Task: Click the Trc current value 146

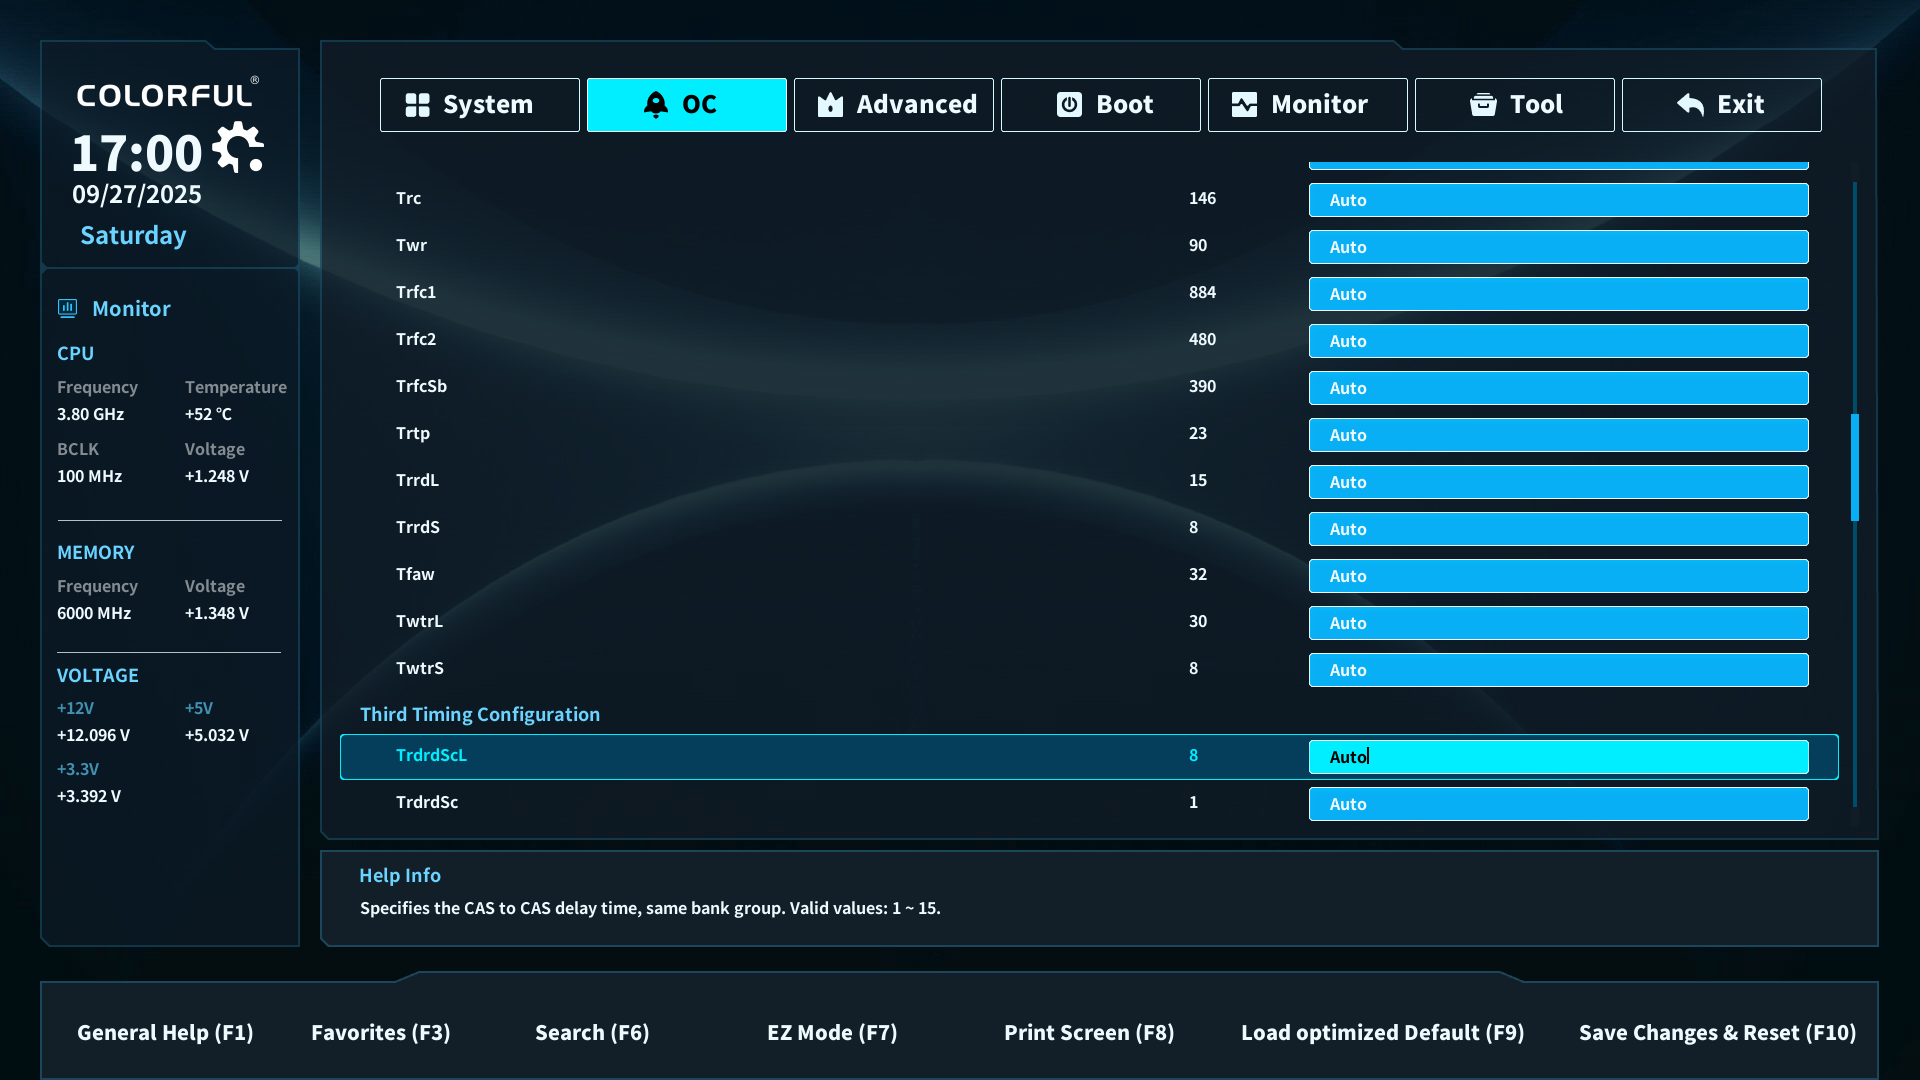Action: pyautogui.click(x=1202, y=198)
